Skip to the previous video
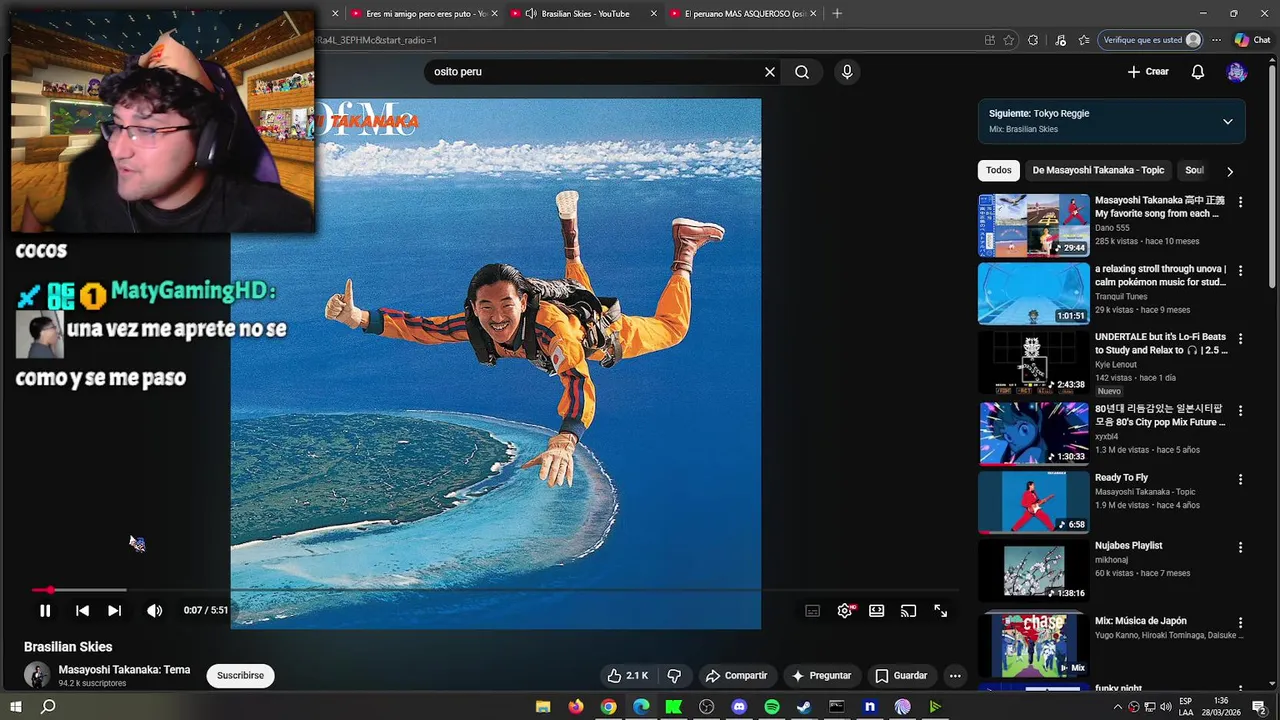This screenshot has height=720, width=1280. (82, 611)
